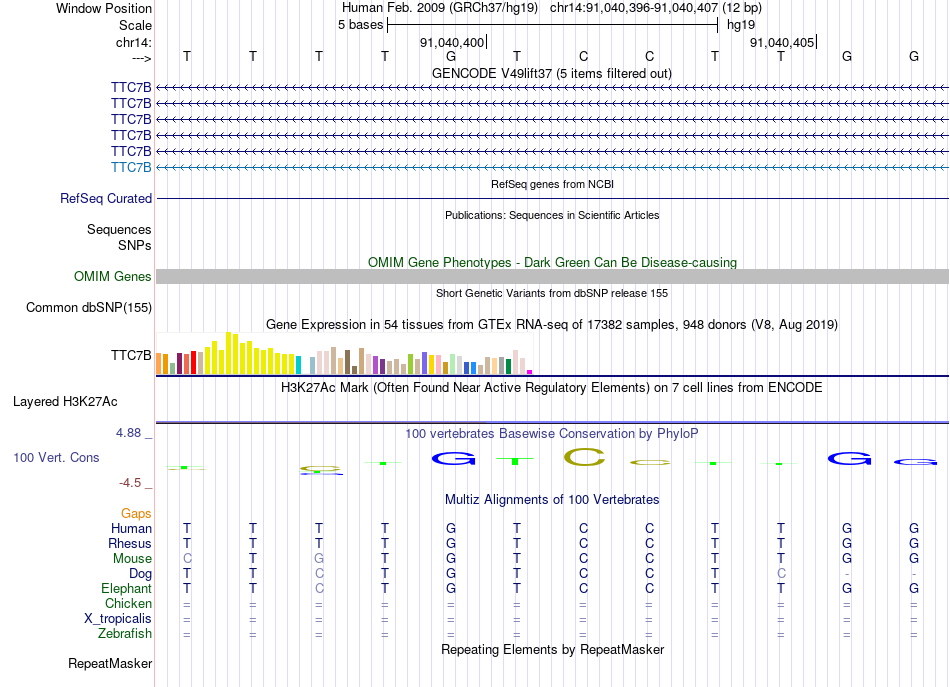This screenshot has height=687, width=950.
Task: Select the Dog alignment row label
Action: [x=140, y=574]
